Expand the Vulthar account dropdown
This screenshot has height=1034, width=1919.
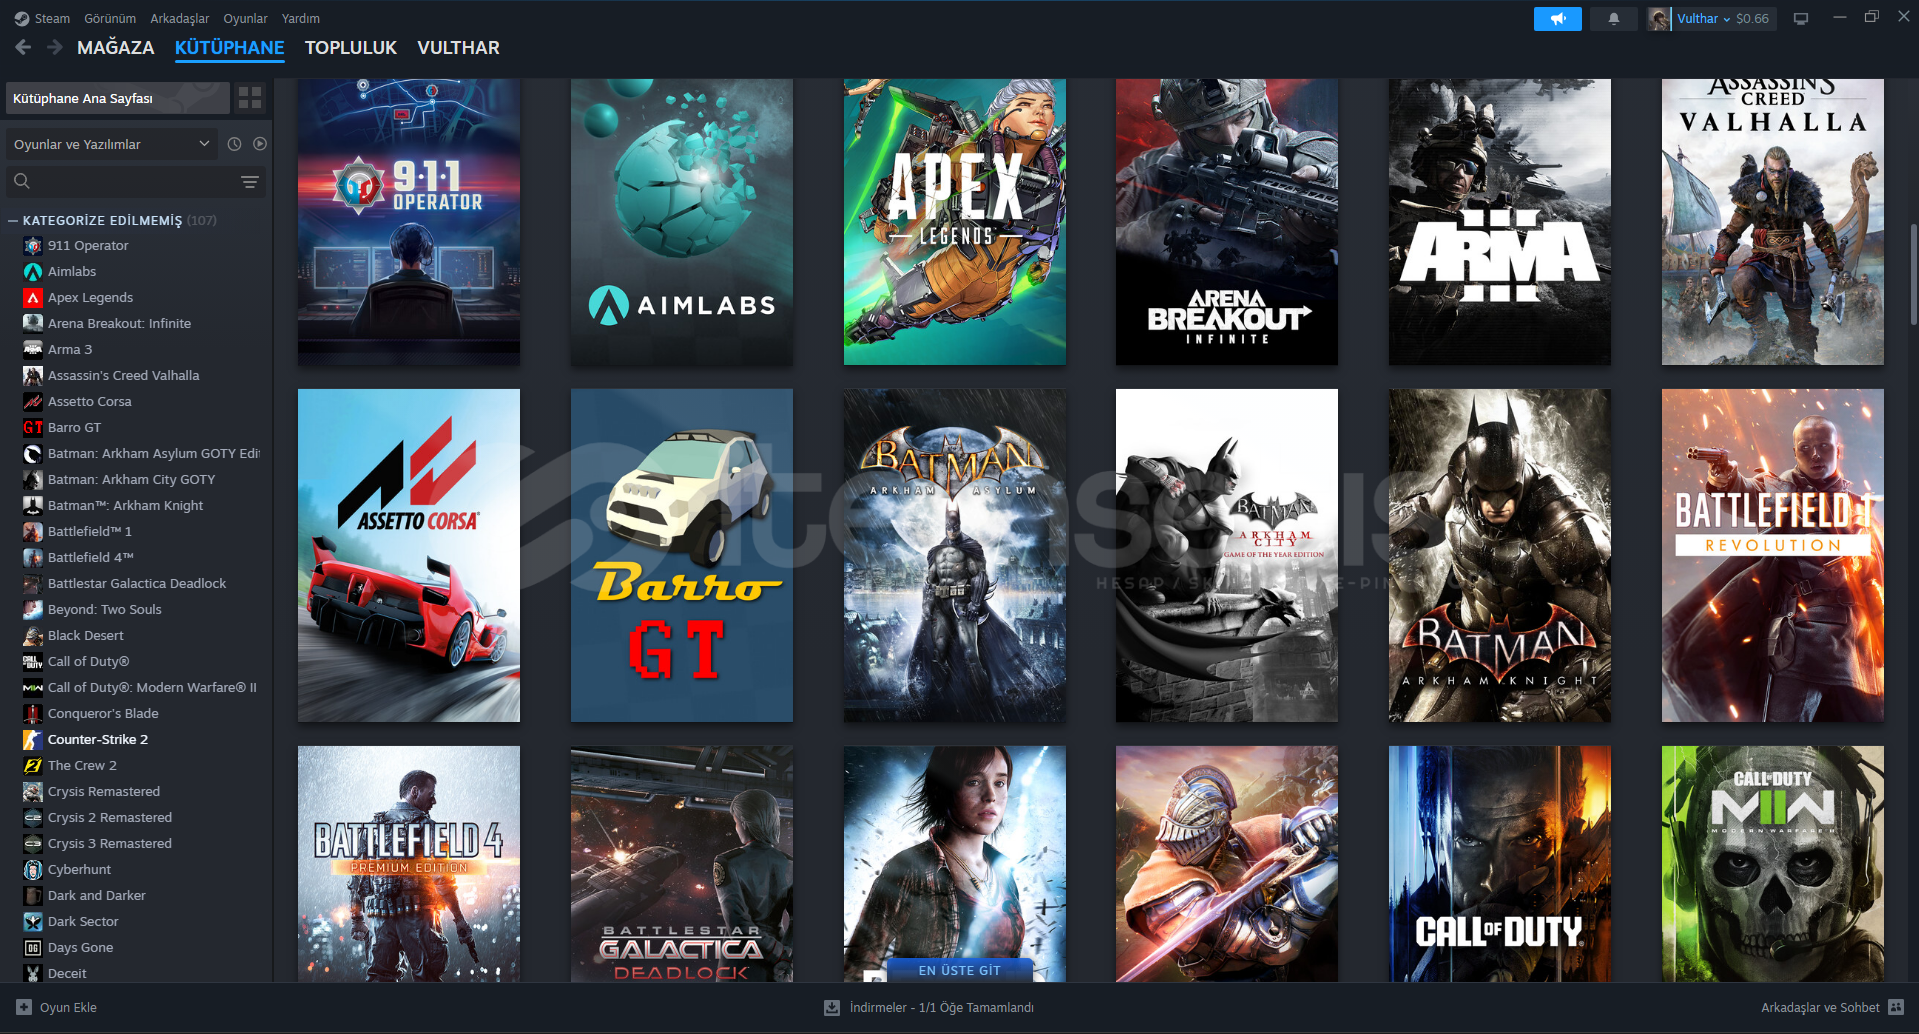coord(1704,19)
